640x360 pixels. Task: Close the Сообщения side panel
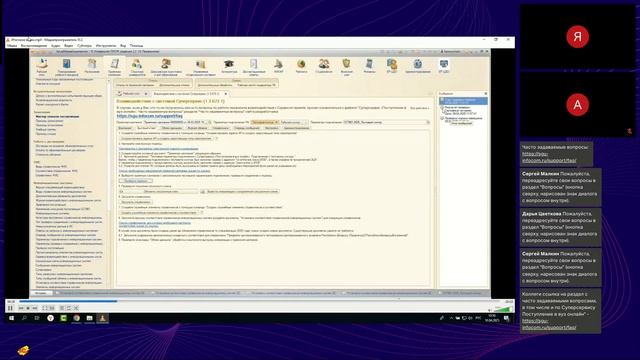click(x=485, y=94)
